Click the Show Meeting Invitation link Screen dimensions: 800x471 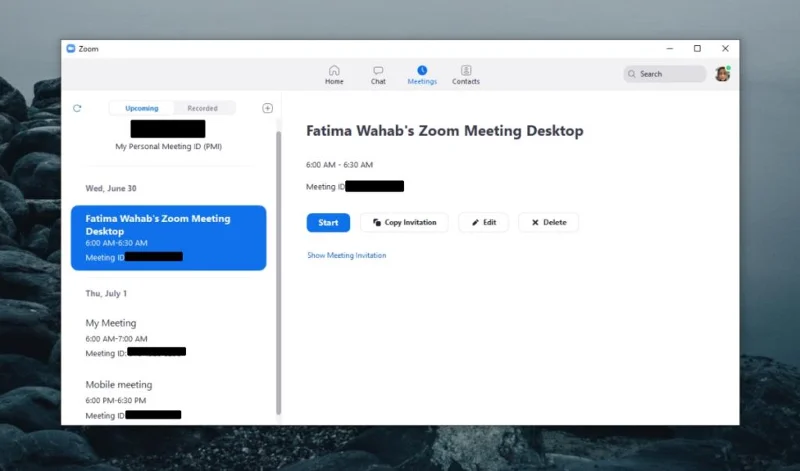click(x=346, y=255)
